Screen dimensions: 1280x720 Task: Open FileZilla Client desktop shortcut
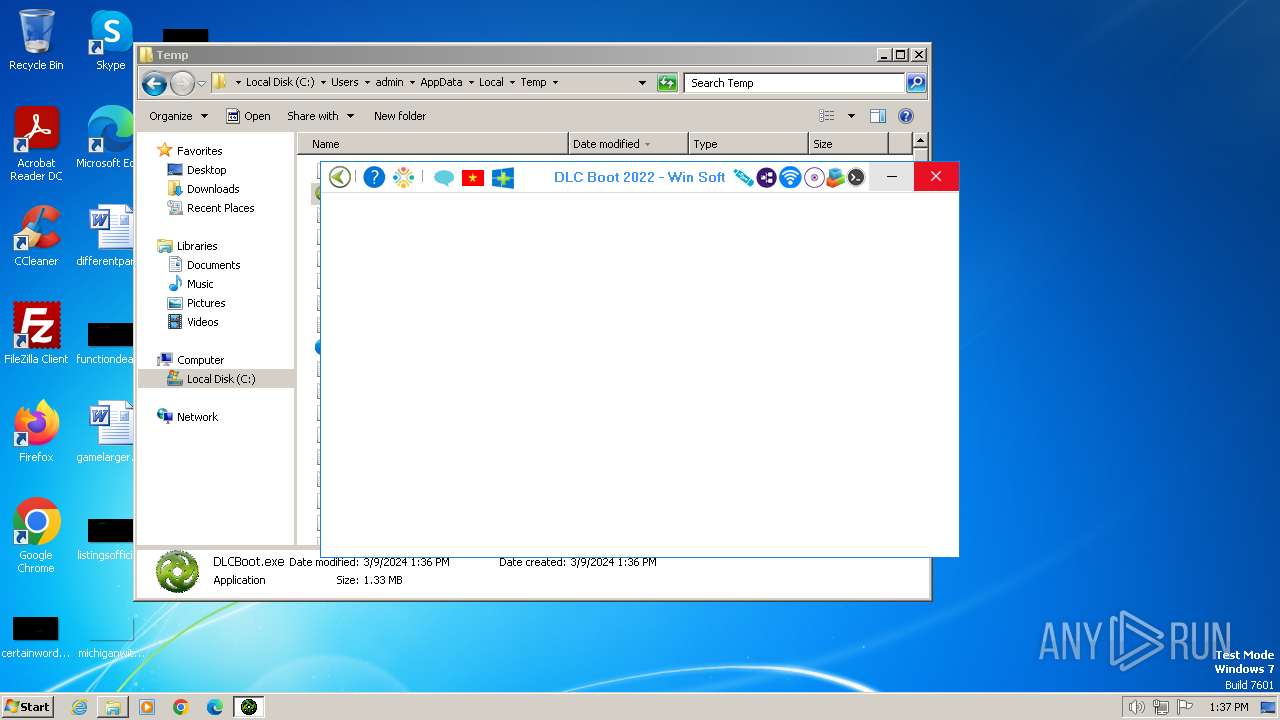(36, 334)
